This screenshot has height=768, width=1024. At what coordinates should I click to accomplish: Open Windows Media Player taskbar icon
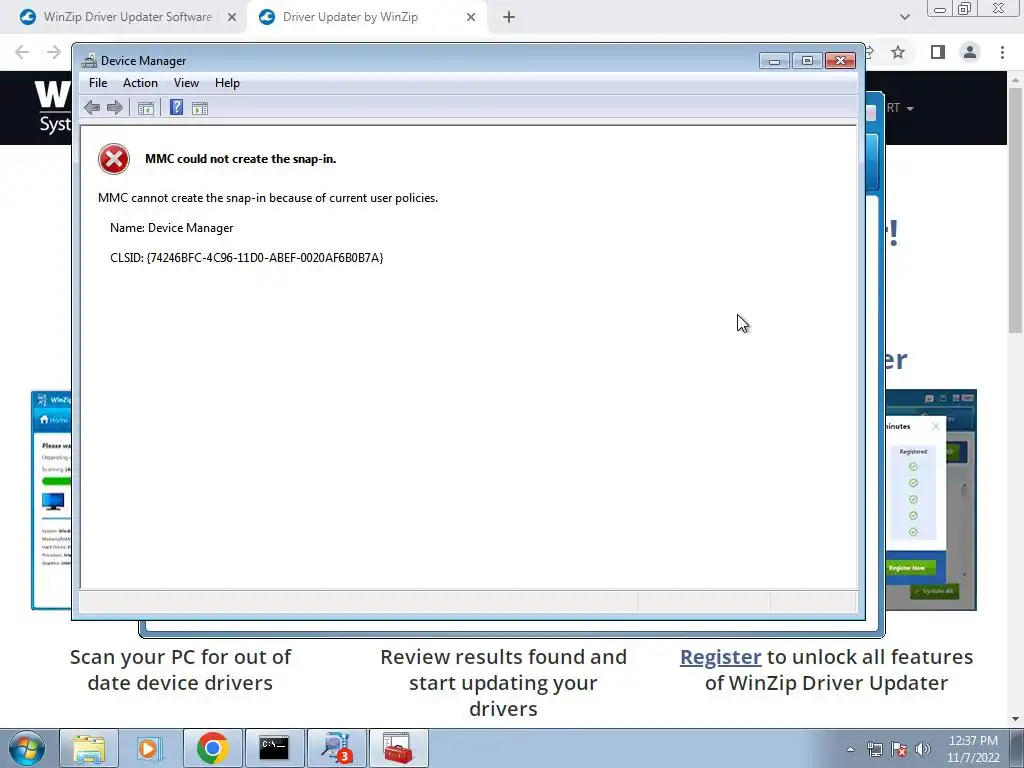coord(150,748)
